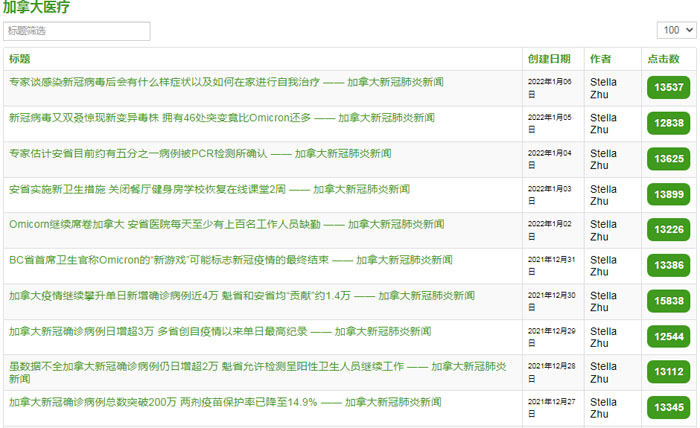
Task: Click the green 15838 hits badge
Action: click(x=668, y=301)
